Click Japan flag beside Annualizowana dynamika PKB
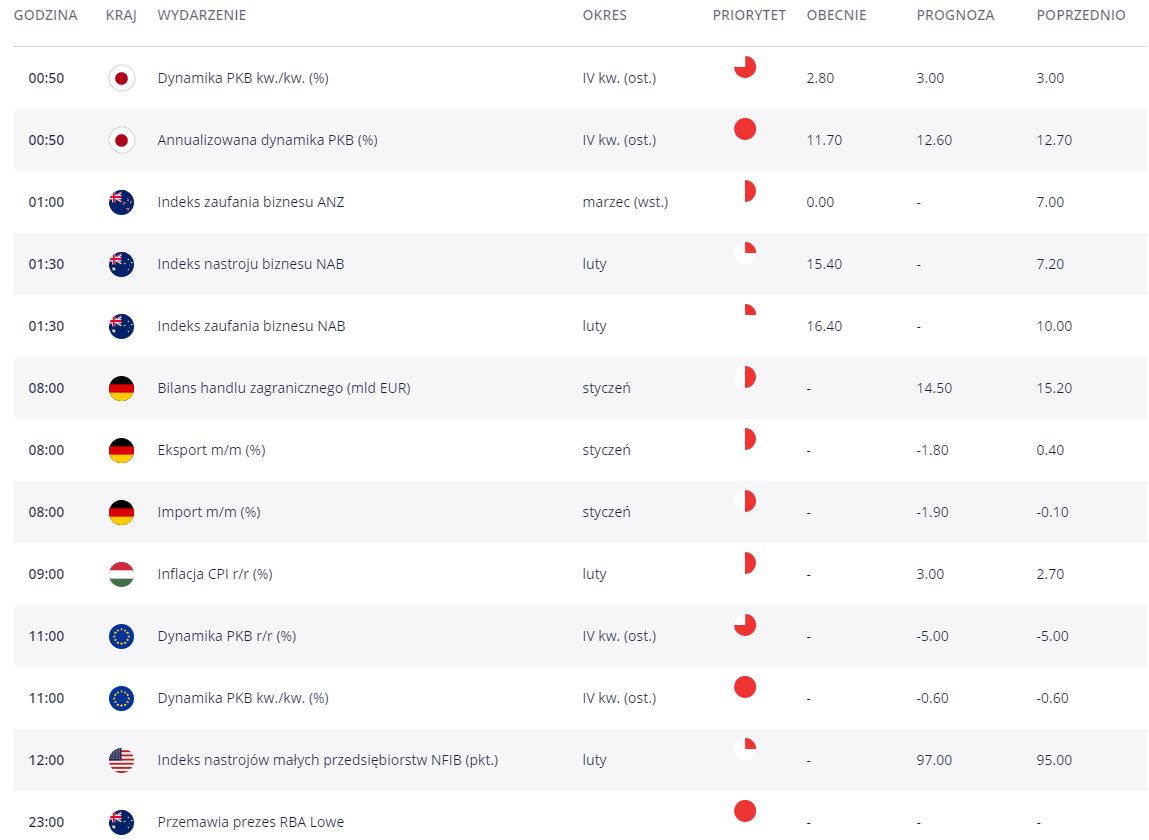This screenshot has height=840, width=1149. 121,140
